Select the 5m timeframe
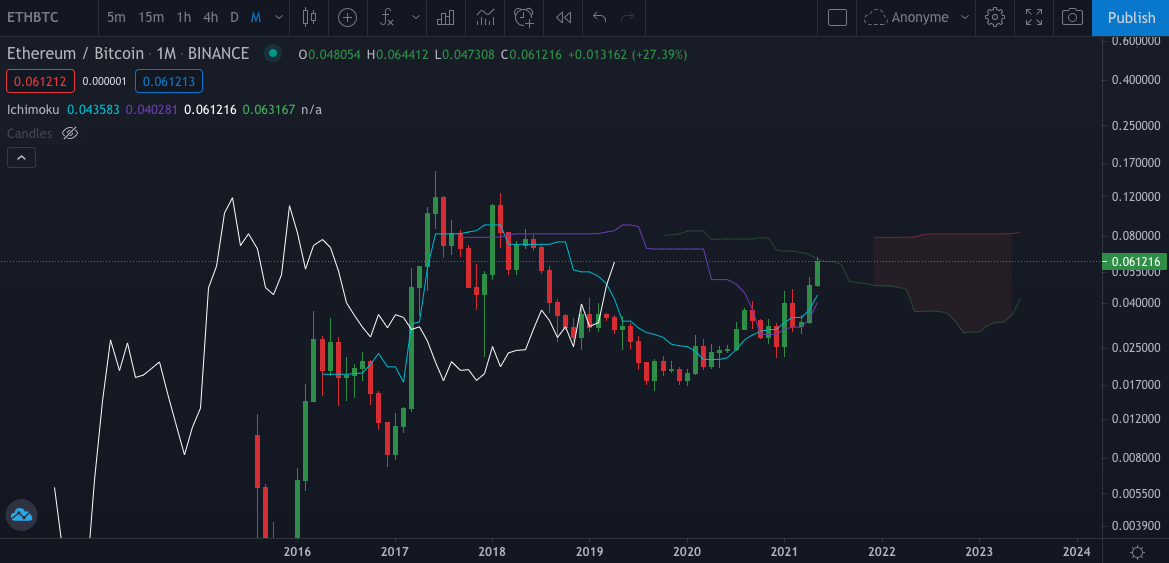This screenshot has height=563, width=1169. [116, 17]
